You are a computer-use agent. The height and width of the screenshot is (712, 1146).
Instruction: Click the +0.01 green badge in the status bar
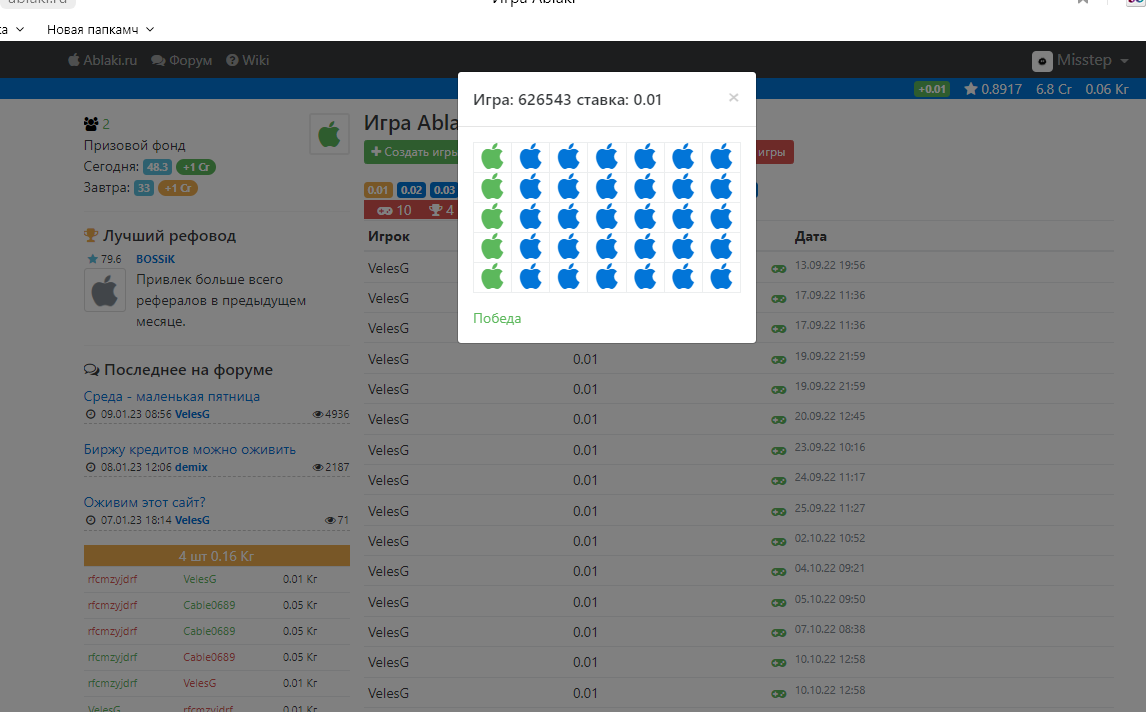(x=932, y=89)
